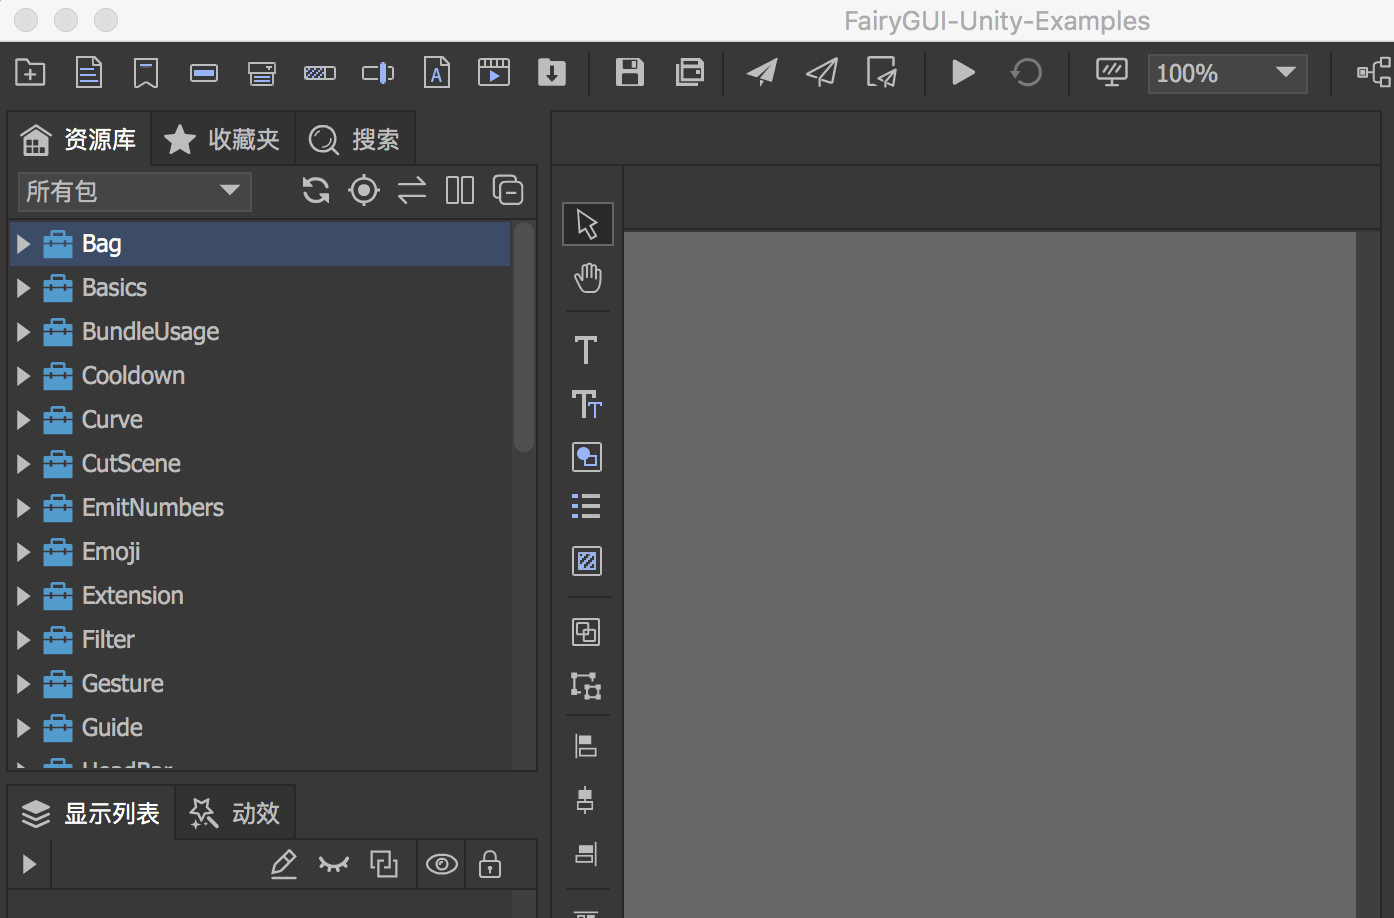Activate the hand pan tool
This screenshot has width=1394, height=918.
587,278
